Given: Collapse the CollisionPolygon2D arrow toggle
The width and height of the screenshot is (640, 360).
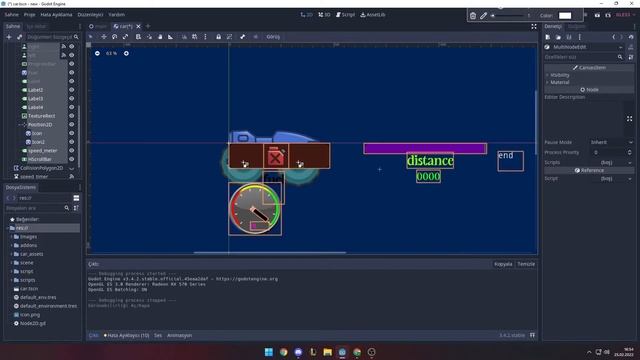Looking at the screenshot, I should (x=71, y=168).
